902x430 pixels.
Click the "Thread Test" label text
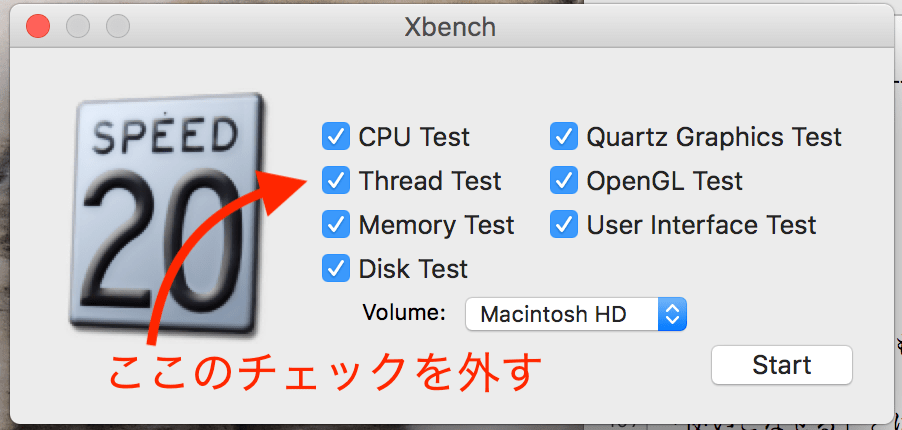[430, 181]
